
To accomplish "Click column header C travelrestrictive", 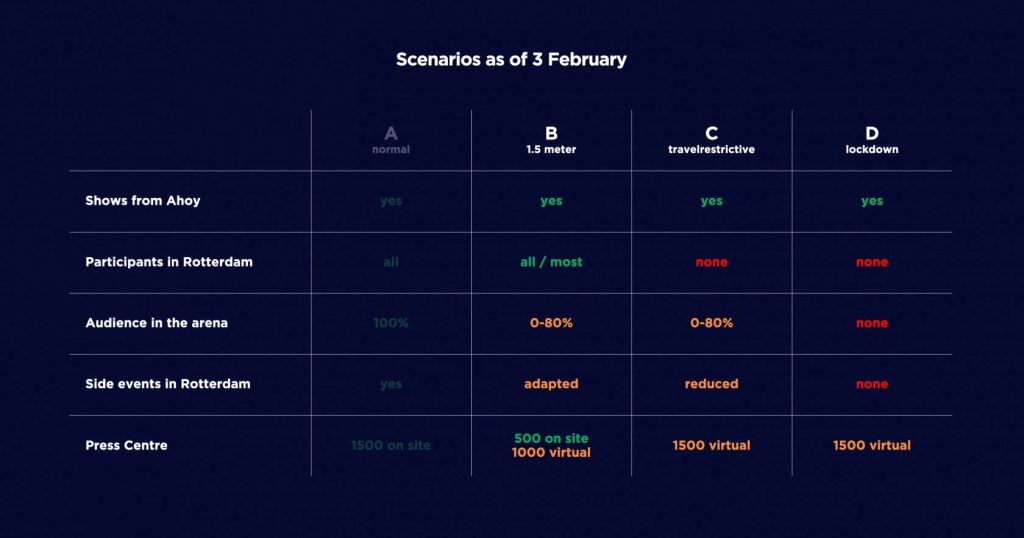I will point(711,140).
